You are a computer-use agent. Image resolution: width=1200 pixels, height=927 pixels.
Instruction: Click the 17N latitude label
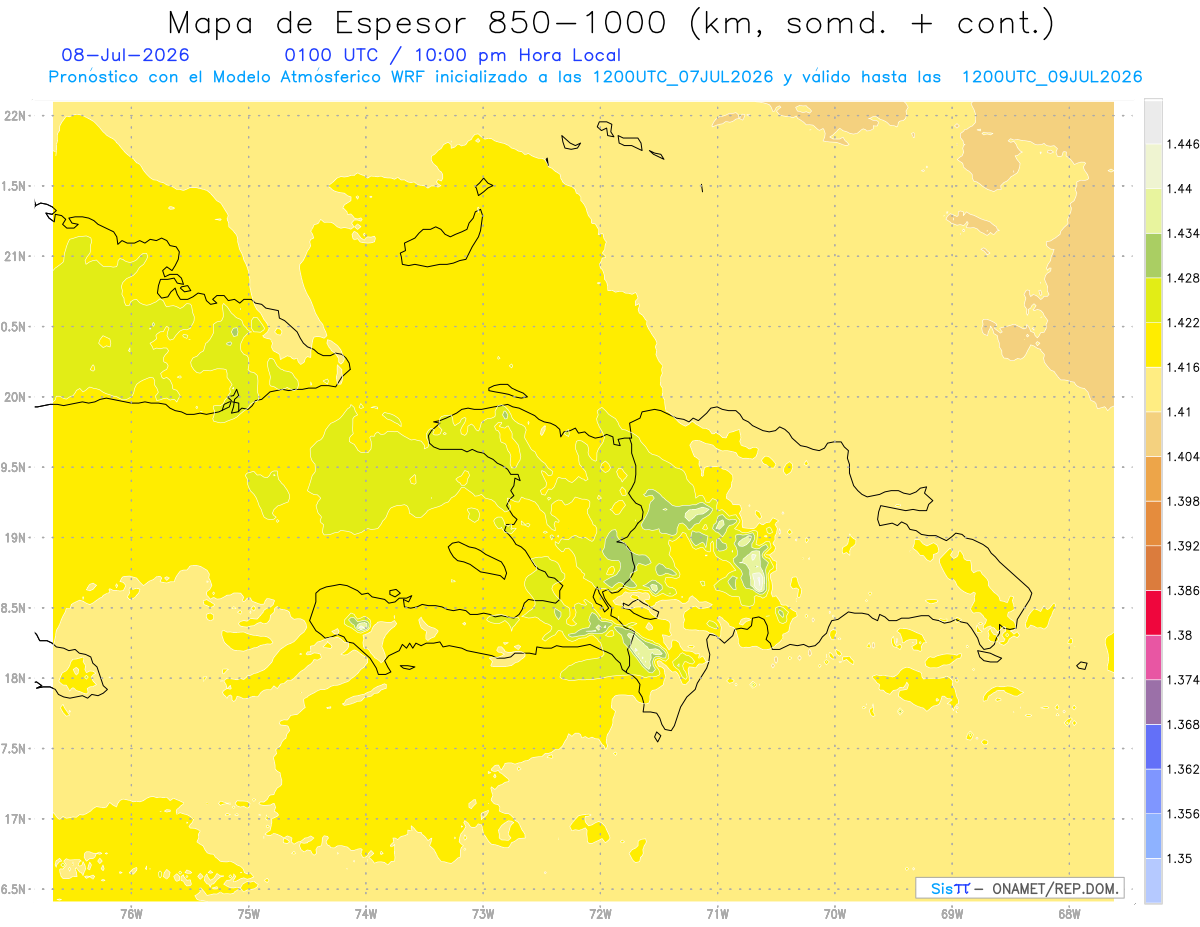[17, 819]
